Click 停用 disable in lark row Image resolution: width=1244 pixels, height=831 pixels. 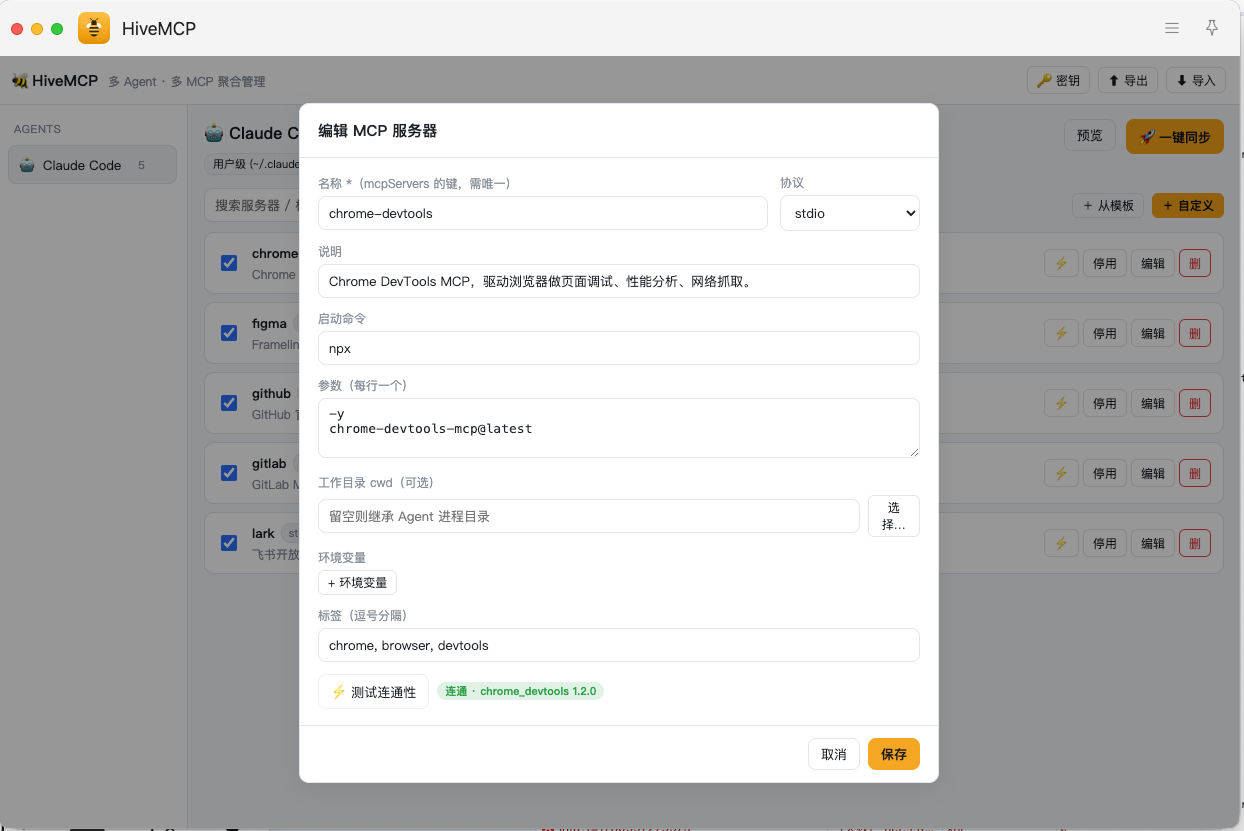pyautogui.click(x=1105, y=543)
